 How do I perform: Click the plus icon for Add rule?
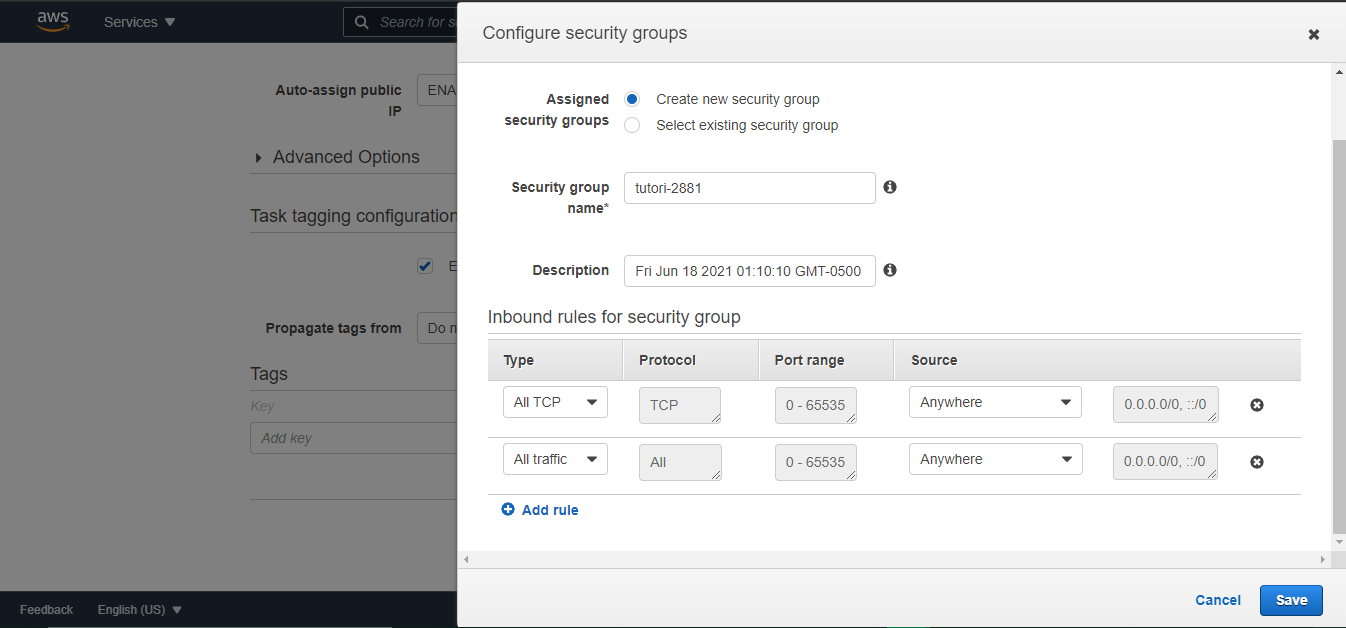point(508,509)
